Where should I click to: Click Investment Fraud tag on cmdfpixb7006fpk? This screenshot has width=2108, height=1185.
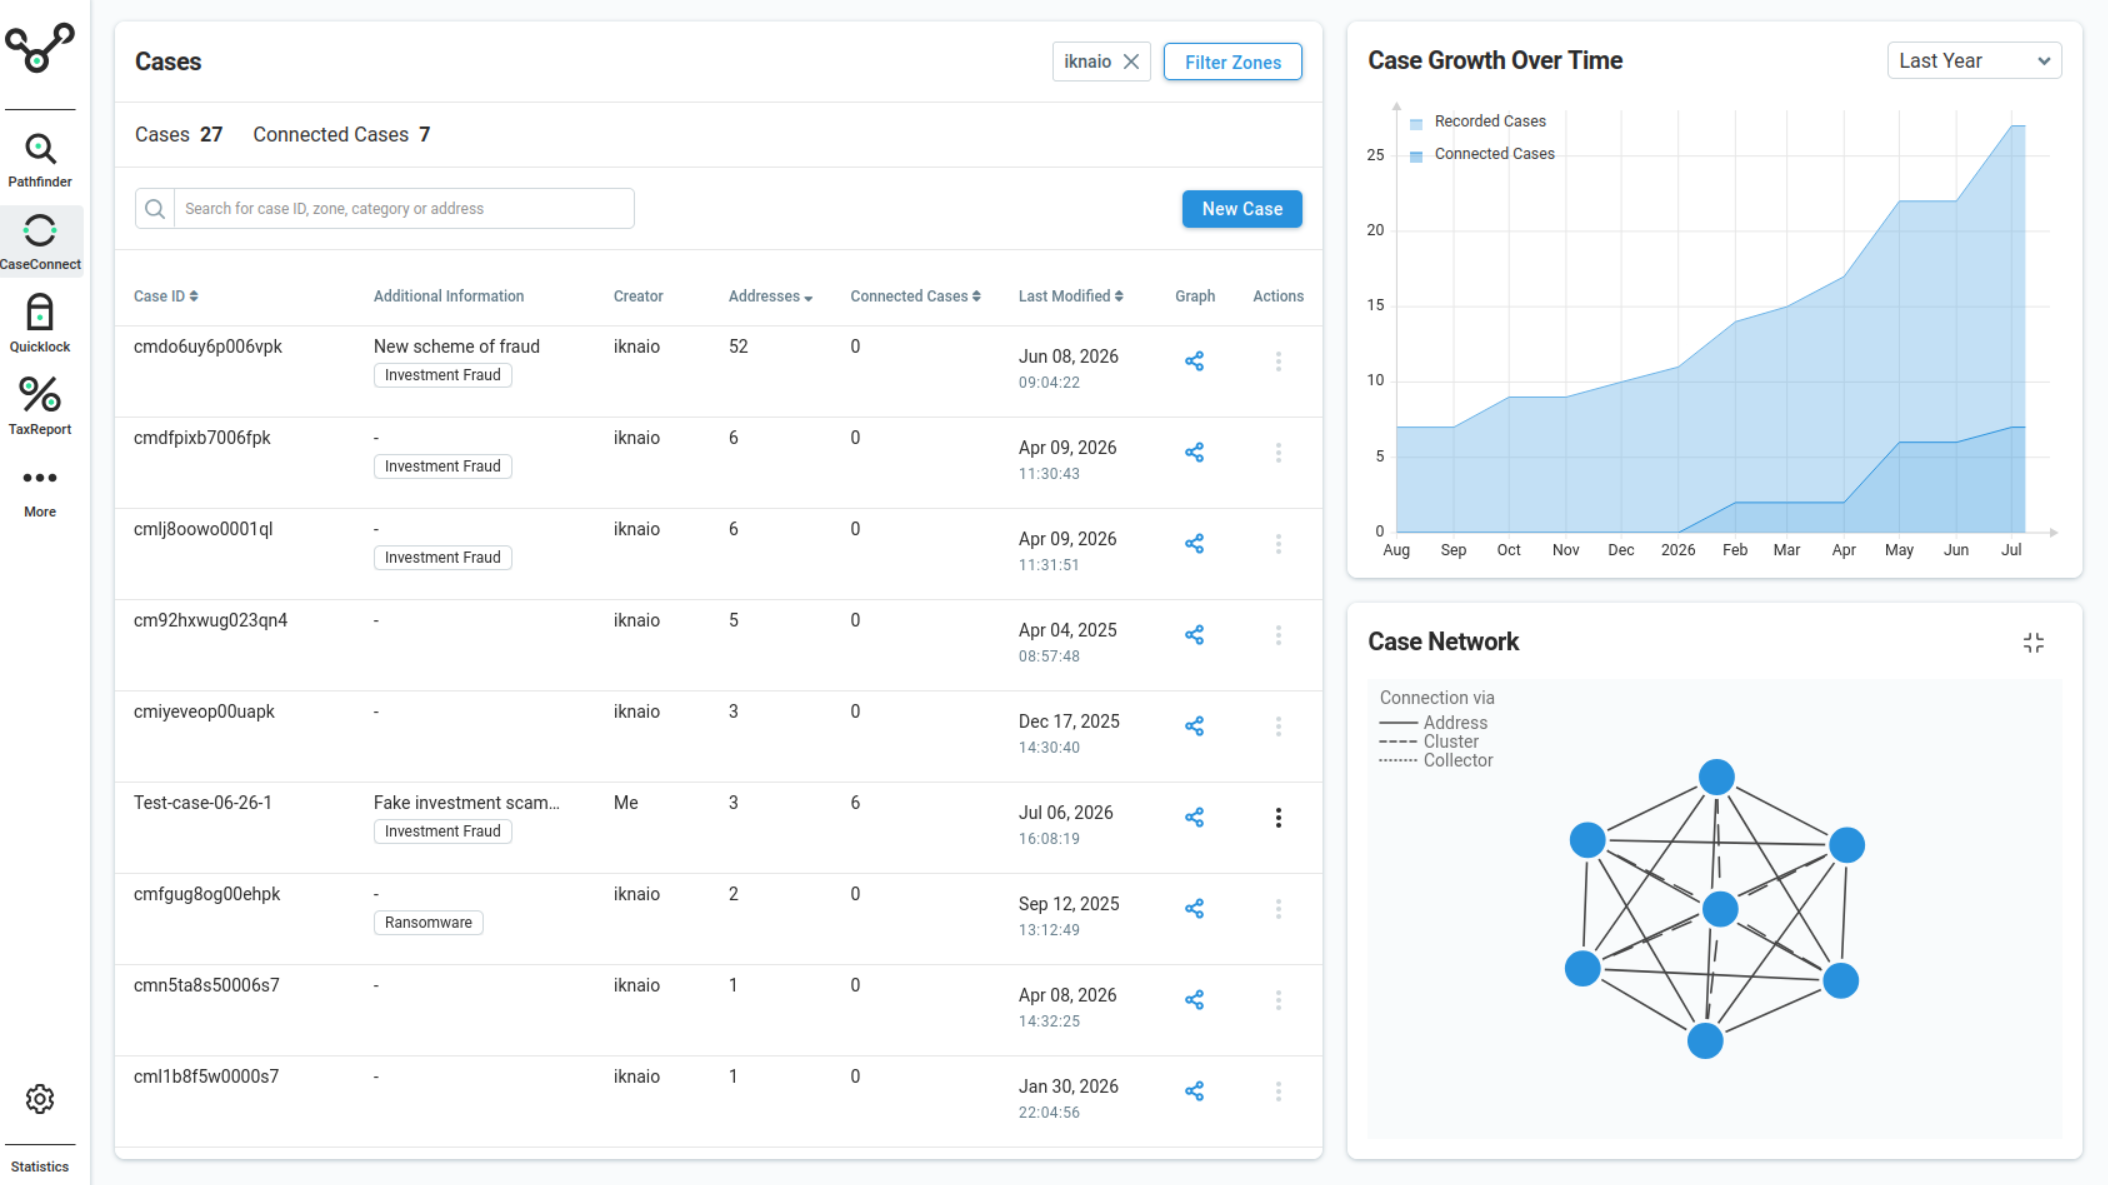443,467
